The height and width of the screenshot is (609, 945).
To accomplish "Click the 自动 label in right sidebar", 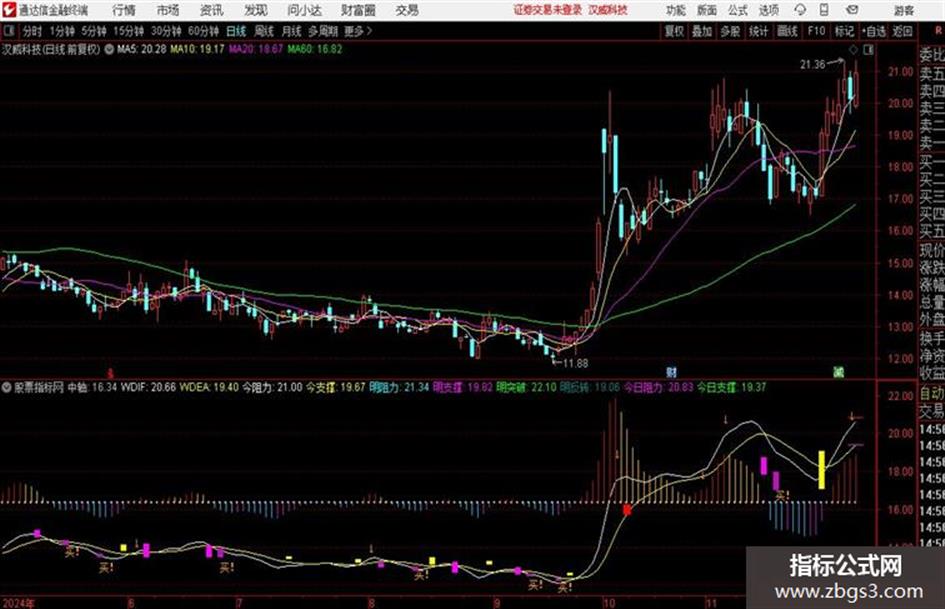I will pyautogui.click(x=932, y=394).
